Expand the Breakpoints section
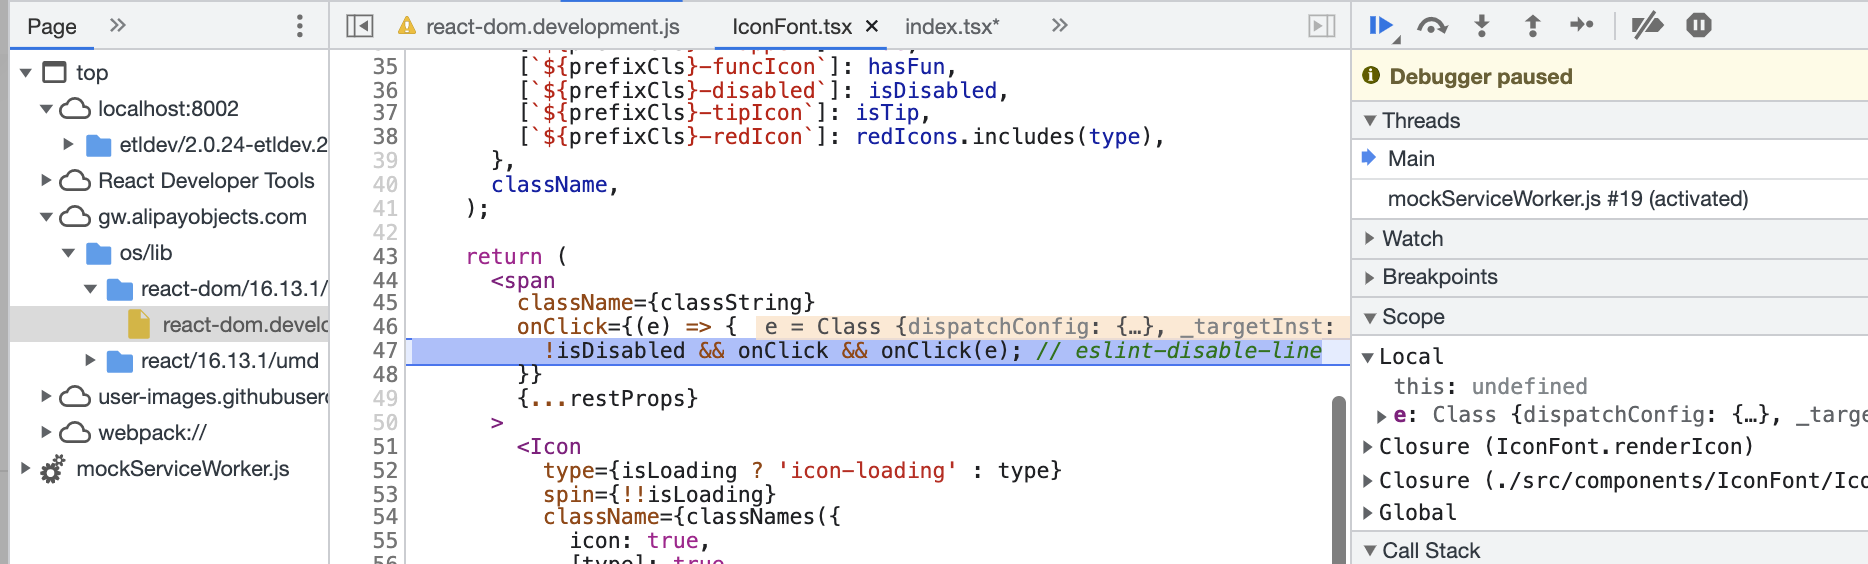The height and width of the screenshot is (564, 1868). 1370,277
